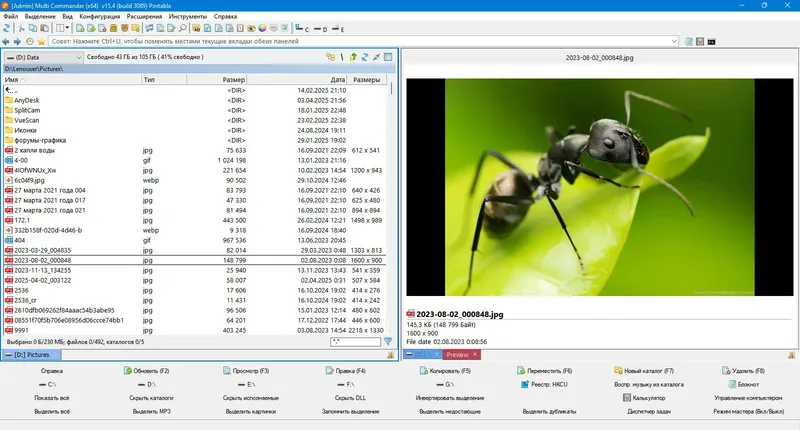Click the pin icon in panel header
The height and width of the screenshot is (430, 800).
click(377, 57)
